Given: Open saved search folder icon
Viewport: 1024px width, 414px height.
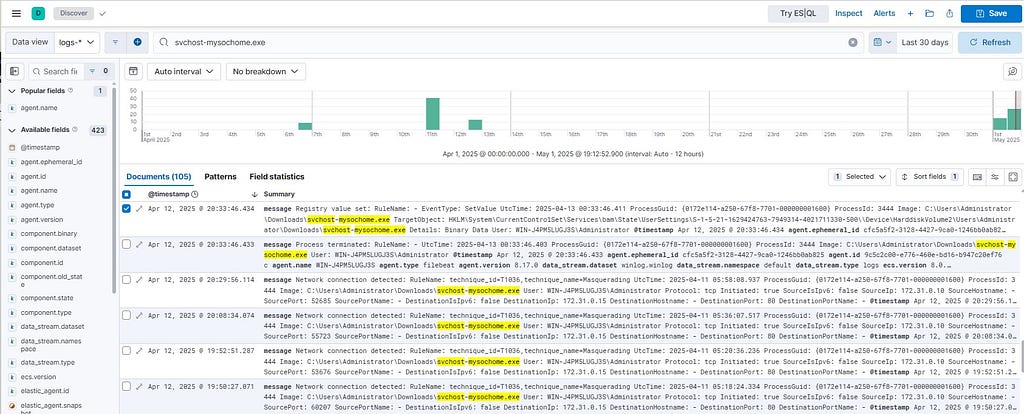Looking at the screenshot, I should [929, 13].
